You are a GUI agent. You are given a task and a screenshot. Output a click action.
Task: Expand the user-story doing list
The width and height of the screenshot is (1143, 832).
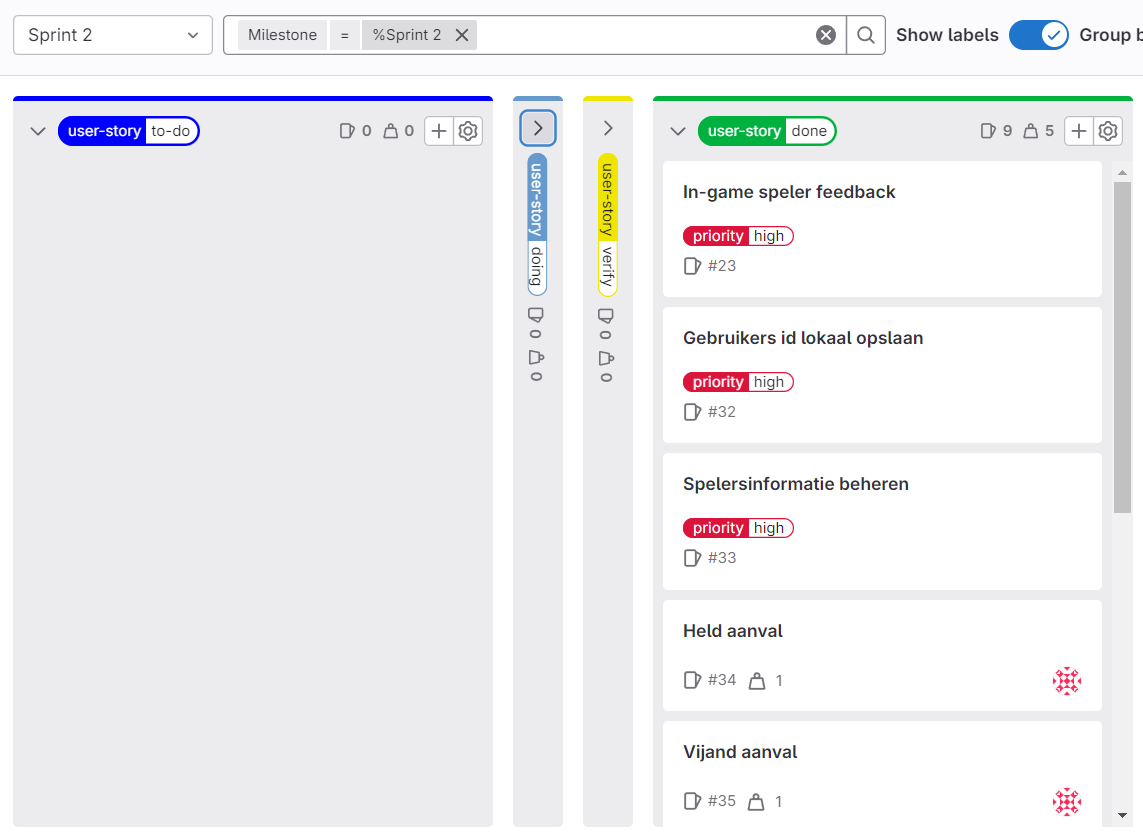[x=538, y=128]
